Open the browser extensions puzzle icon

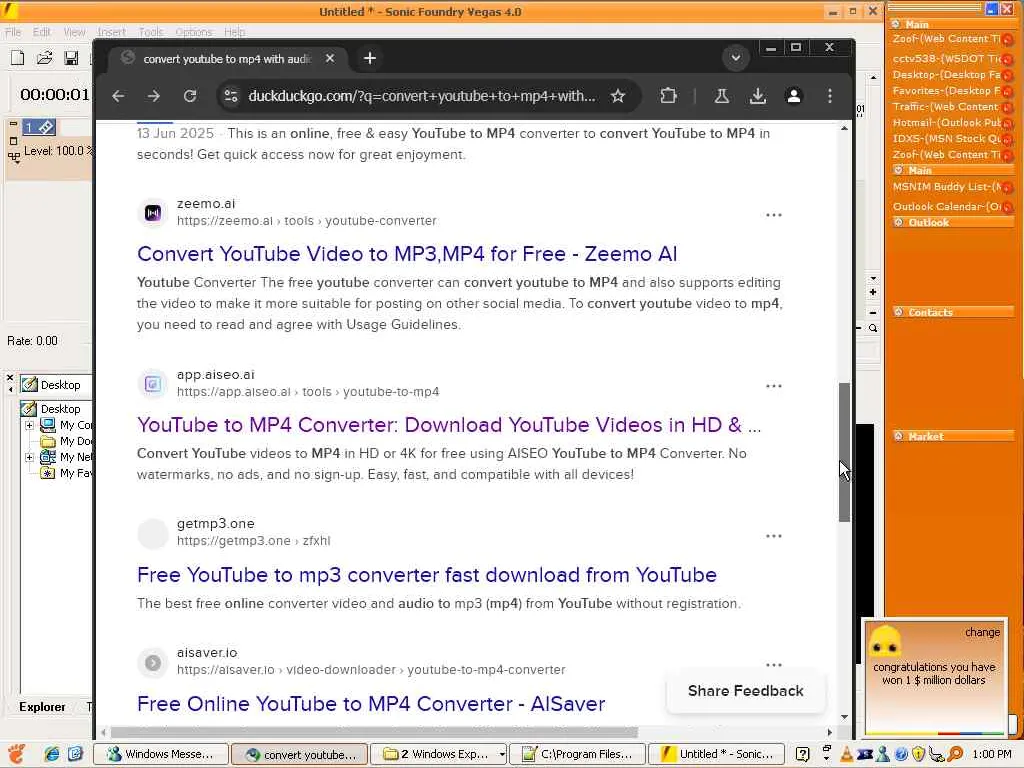pyautogui.click(x=668, y=96)
